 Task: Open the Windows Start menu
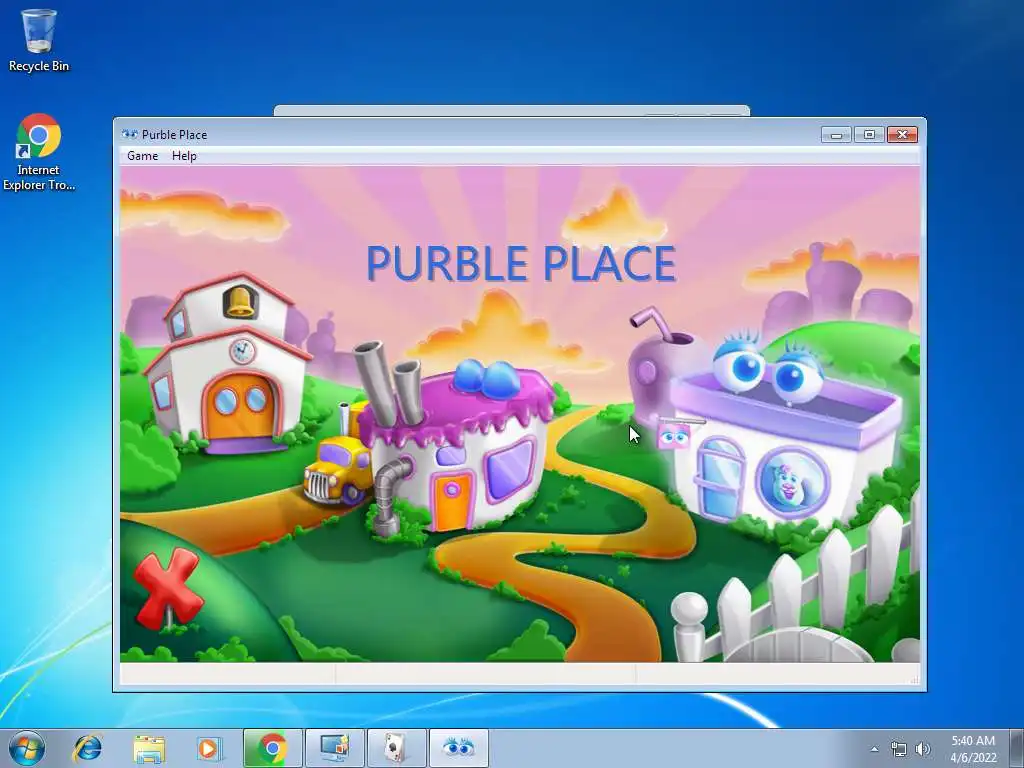[x=27, y=748]
